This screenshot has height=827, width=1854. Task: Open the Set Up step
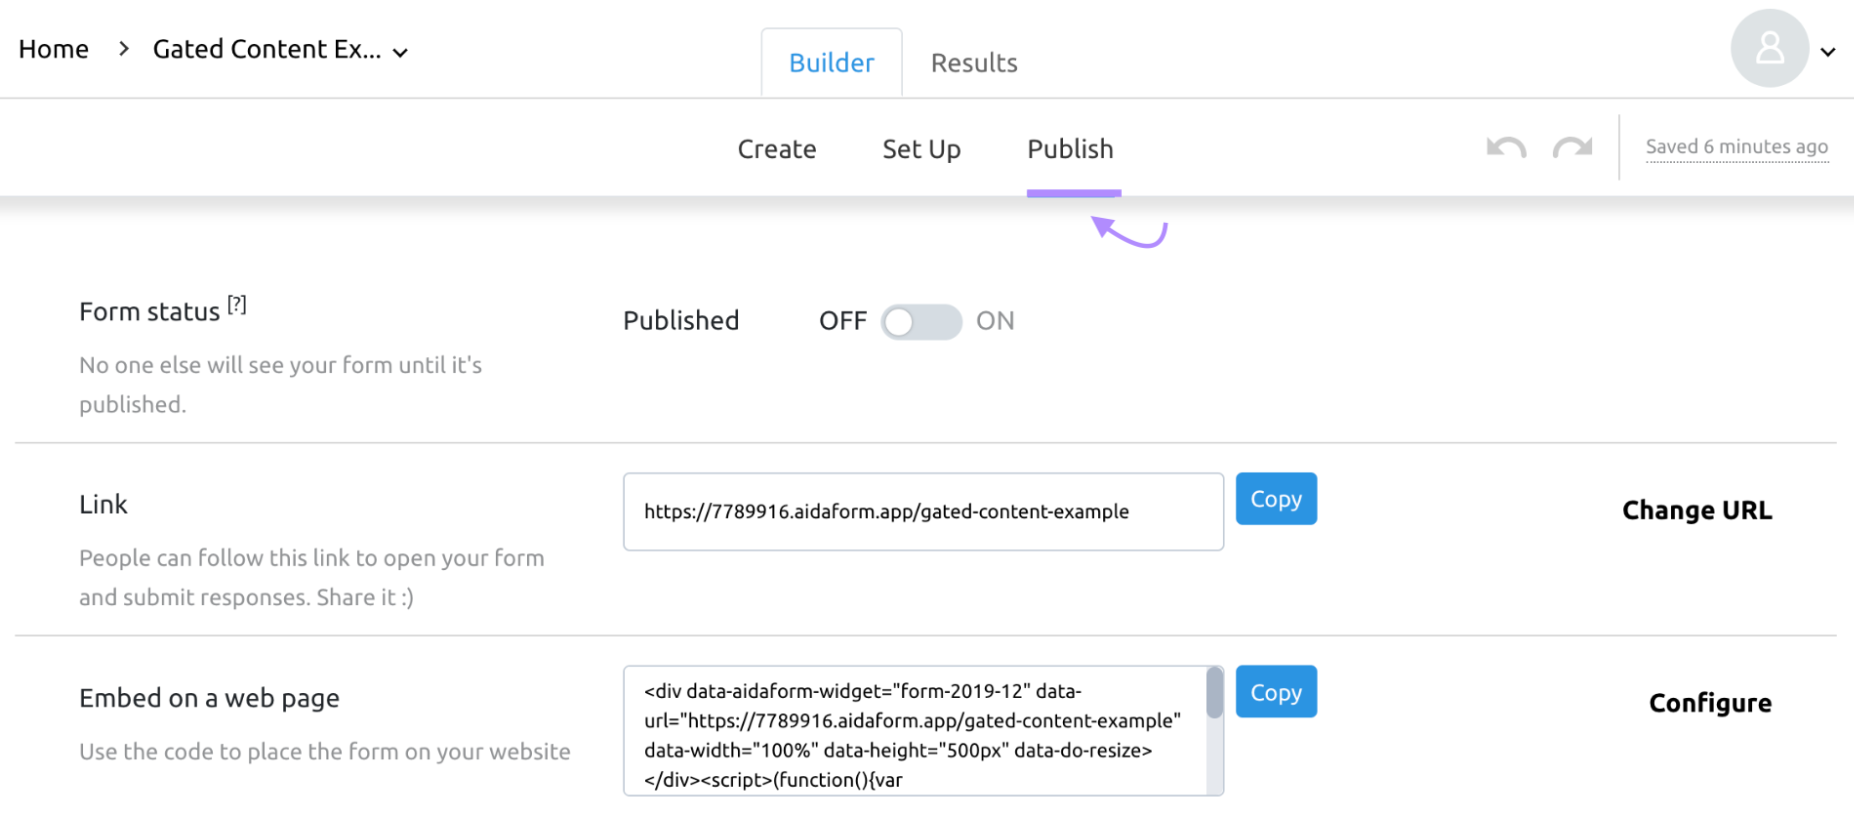click(921, 149)
